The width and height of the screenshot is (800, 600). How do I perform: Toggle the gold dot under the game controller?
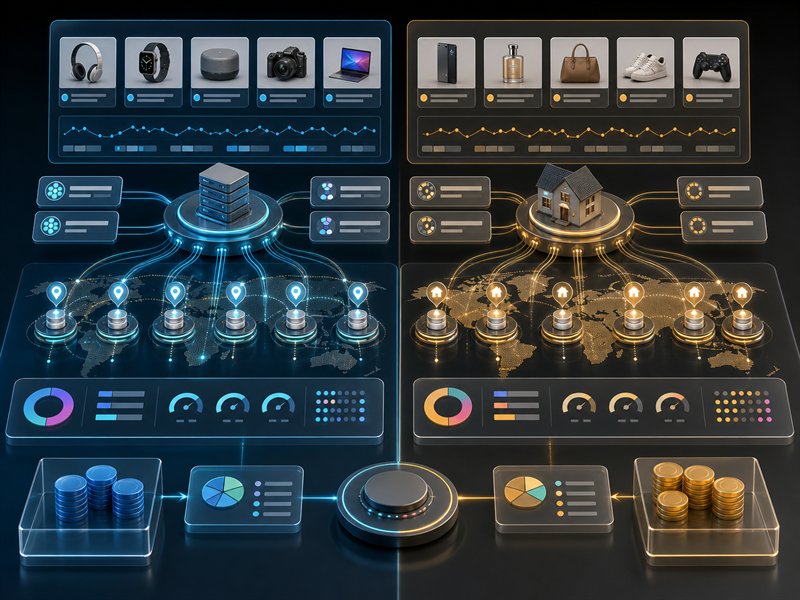point(689,97)
